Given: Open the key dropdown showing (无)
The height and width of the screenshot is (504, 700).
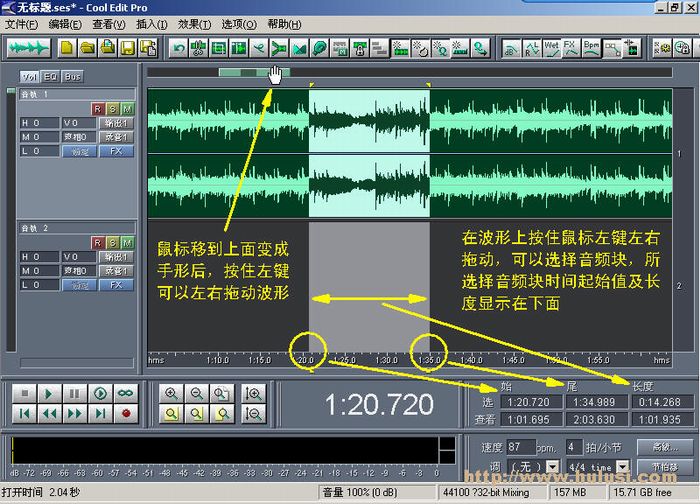Looking at the screenshot, I should click(x=553, y=467).
